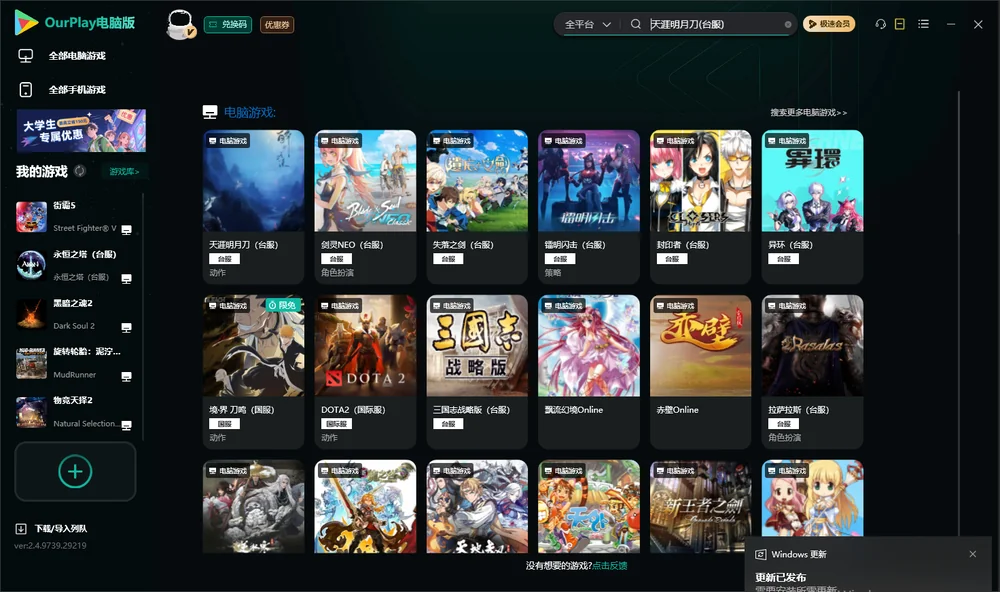Open the 大学生专属优惠 banner
Screen dimensions: 1000x592
[81, 131]
